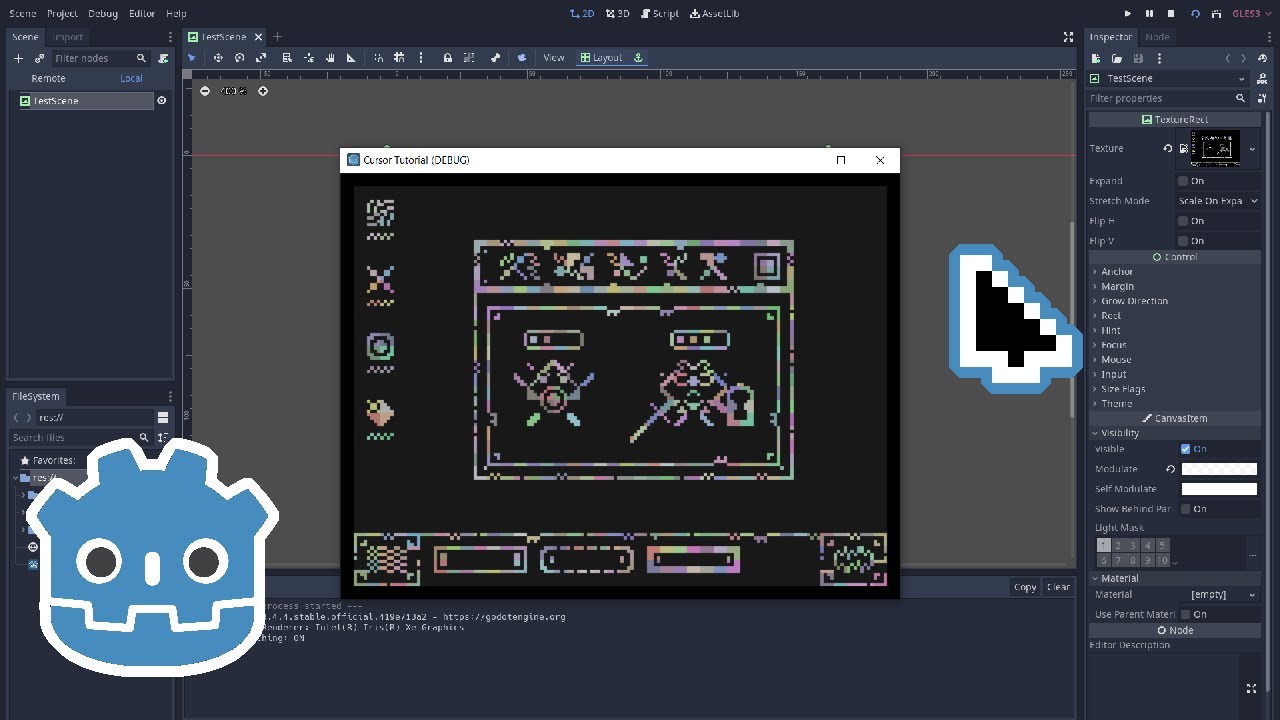Pause the running scene
The width and height of the screenshot is (1280, 720).
pyautogui.click(x=1150, y=14)
